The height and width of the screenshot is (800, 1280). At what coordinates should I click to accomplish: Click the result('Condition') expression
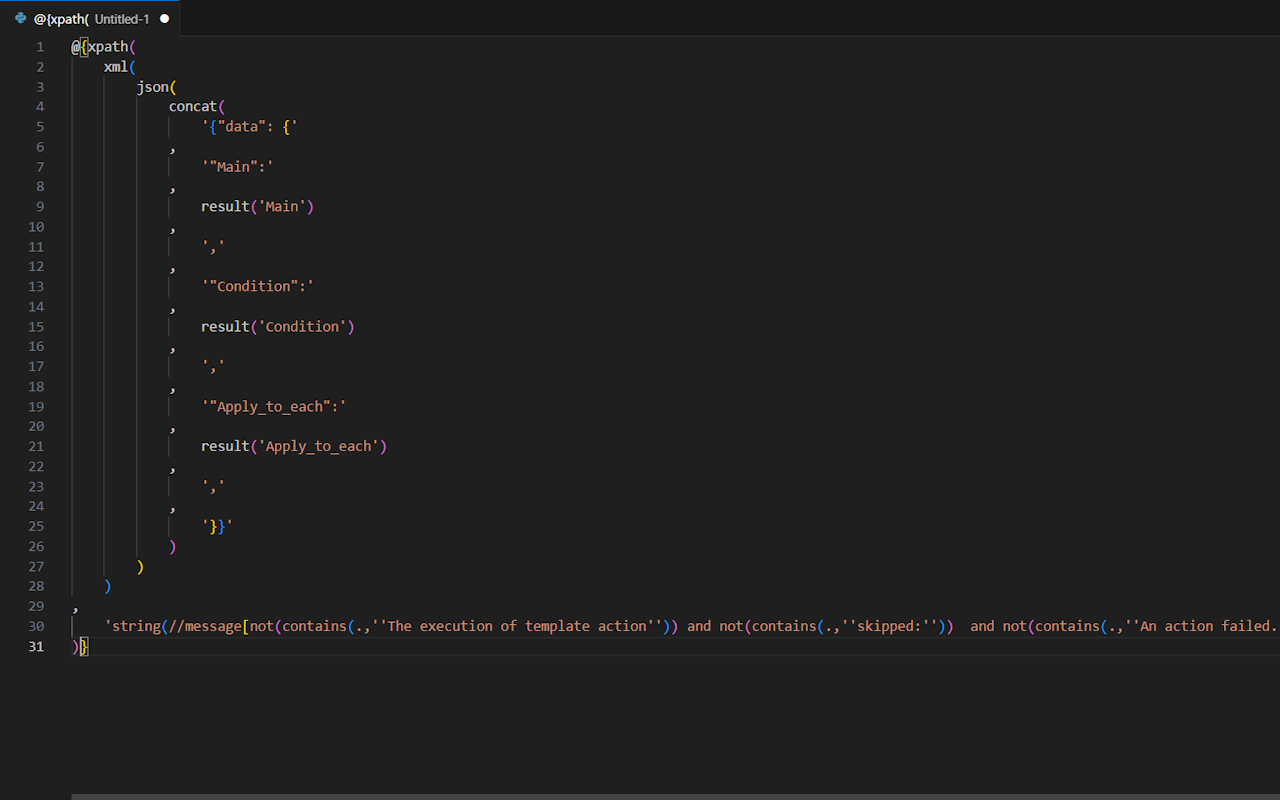pyautogui.click(x=277, y=327)
